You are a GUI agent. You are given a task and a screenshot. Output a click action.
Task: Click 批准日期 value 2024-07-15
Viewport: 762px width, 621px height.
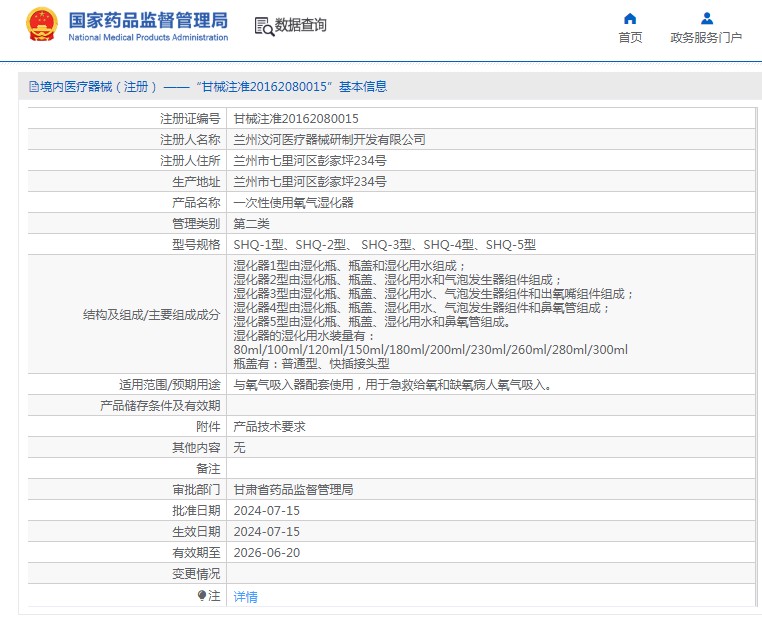(266, 511)
